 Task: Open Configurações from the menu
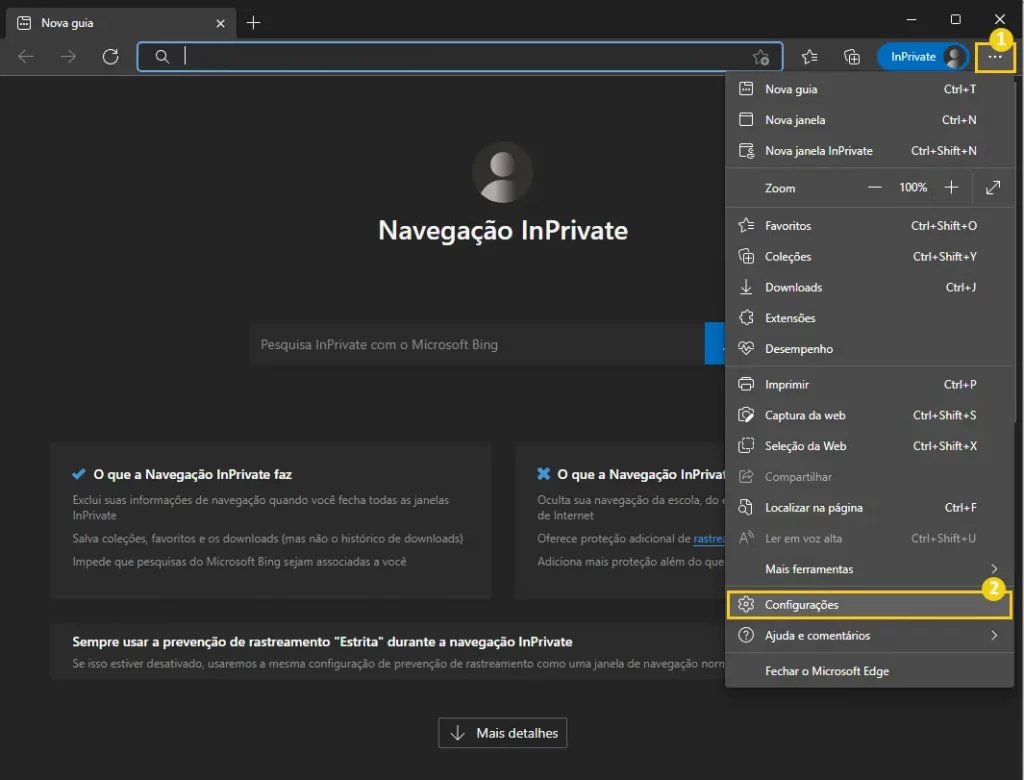(869, 604)
